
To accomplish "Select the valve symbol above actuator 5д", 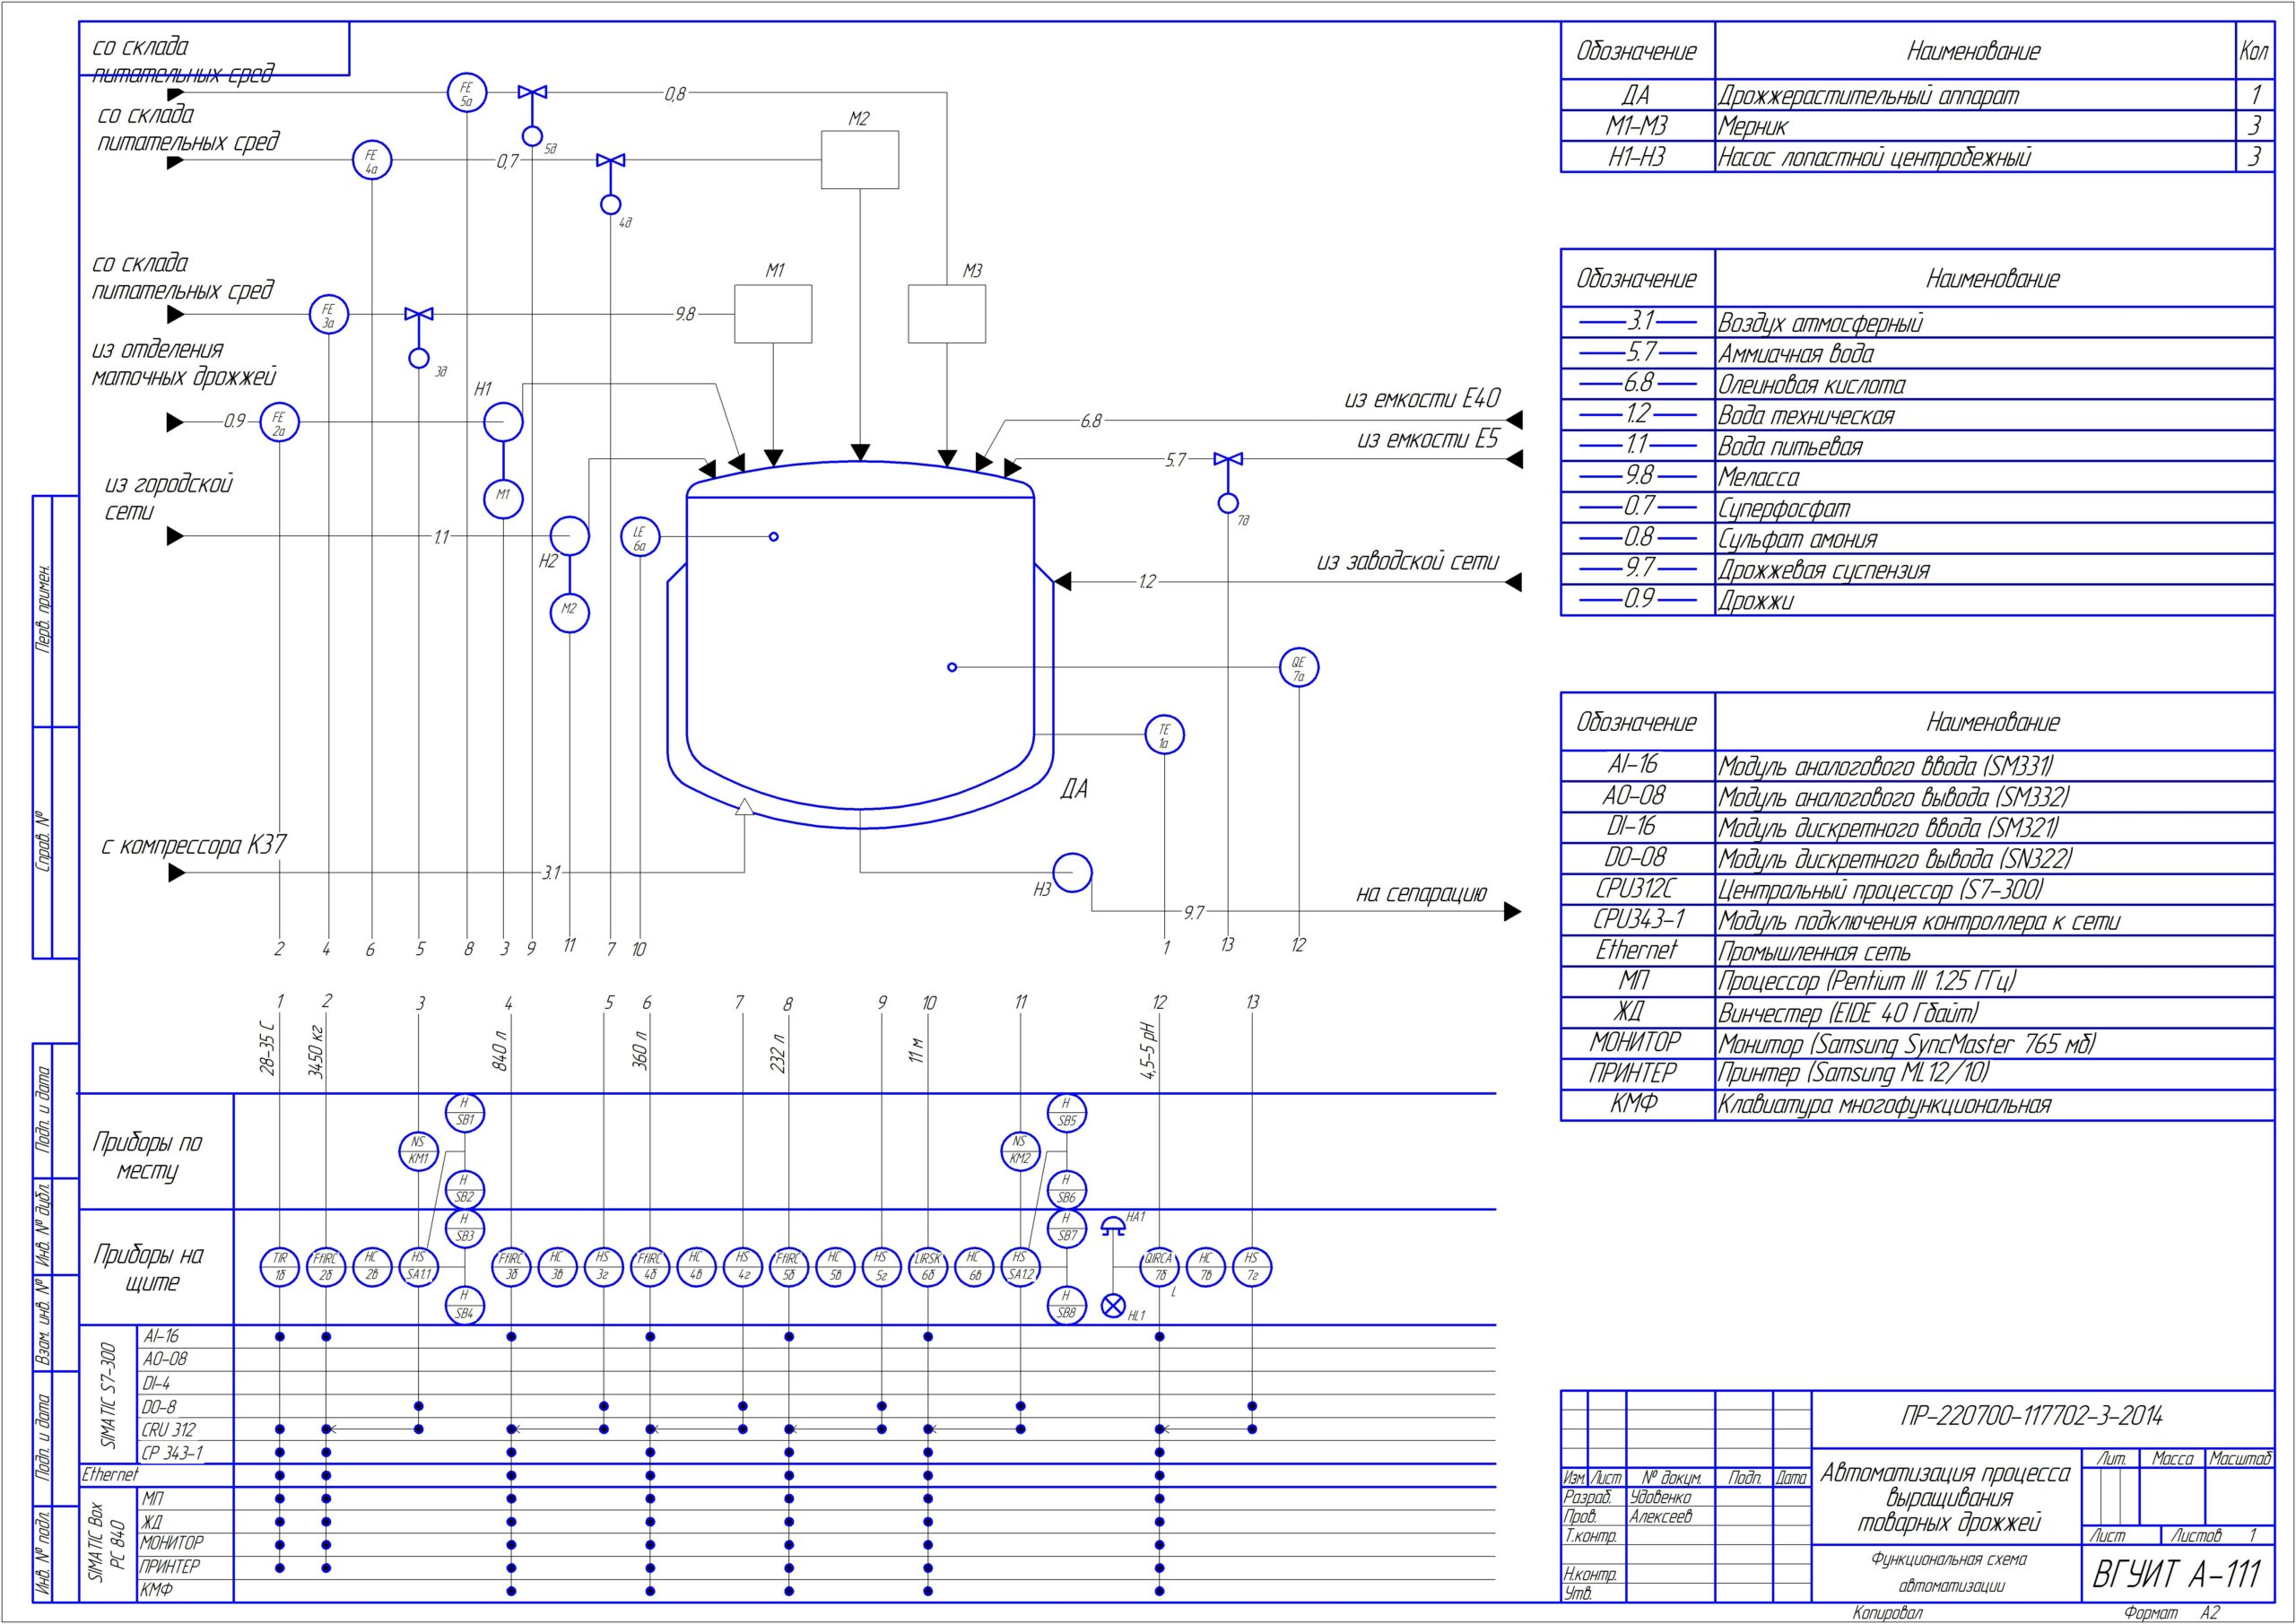I will 532,93.
